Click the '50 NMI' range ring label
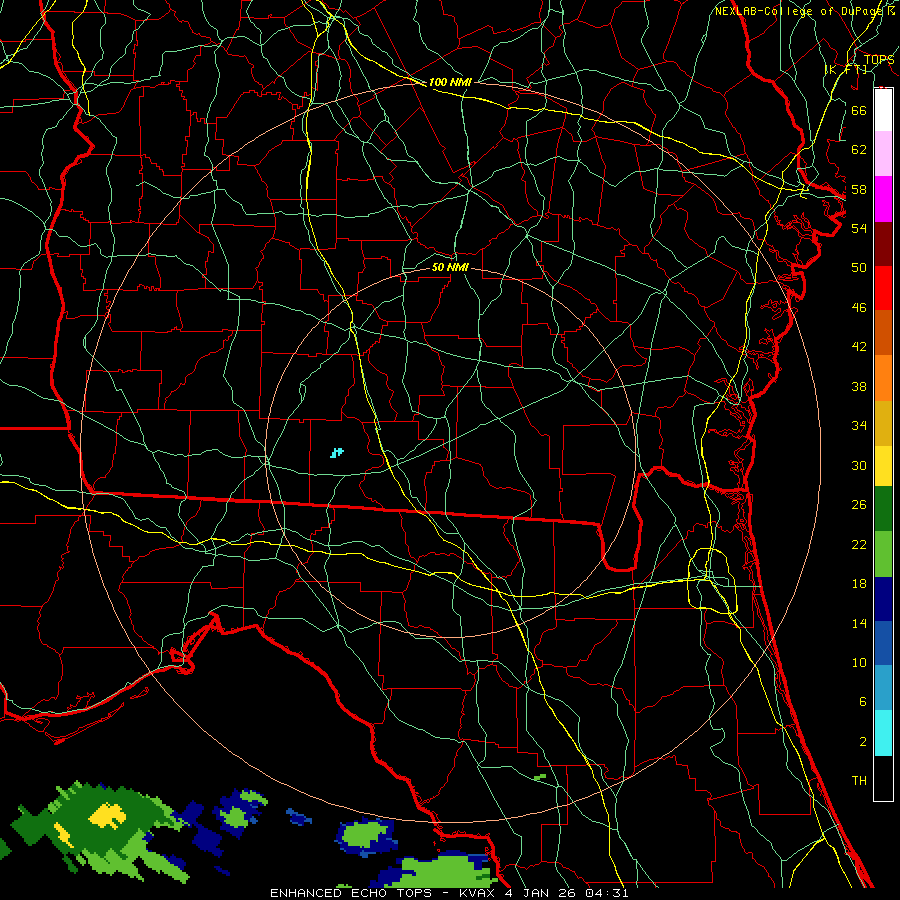The image size is (900, 900). pyautogui.click(x=450, y=267)
